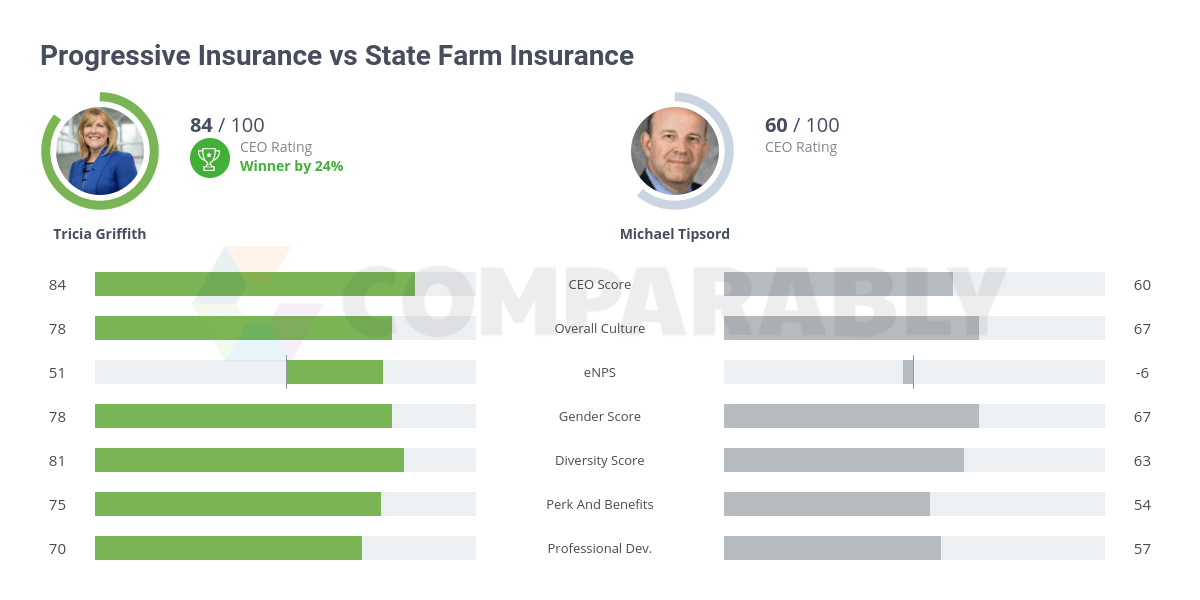
Task: Click the Tricia Griffith name label
Action: pyautogui.click(x=100, y=234)
